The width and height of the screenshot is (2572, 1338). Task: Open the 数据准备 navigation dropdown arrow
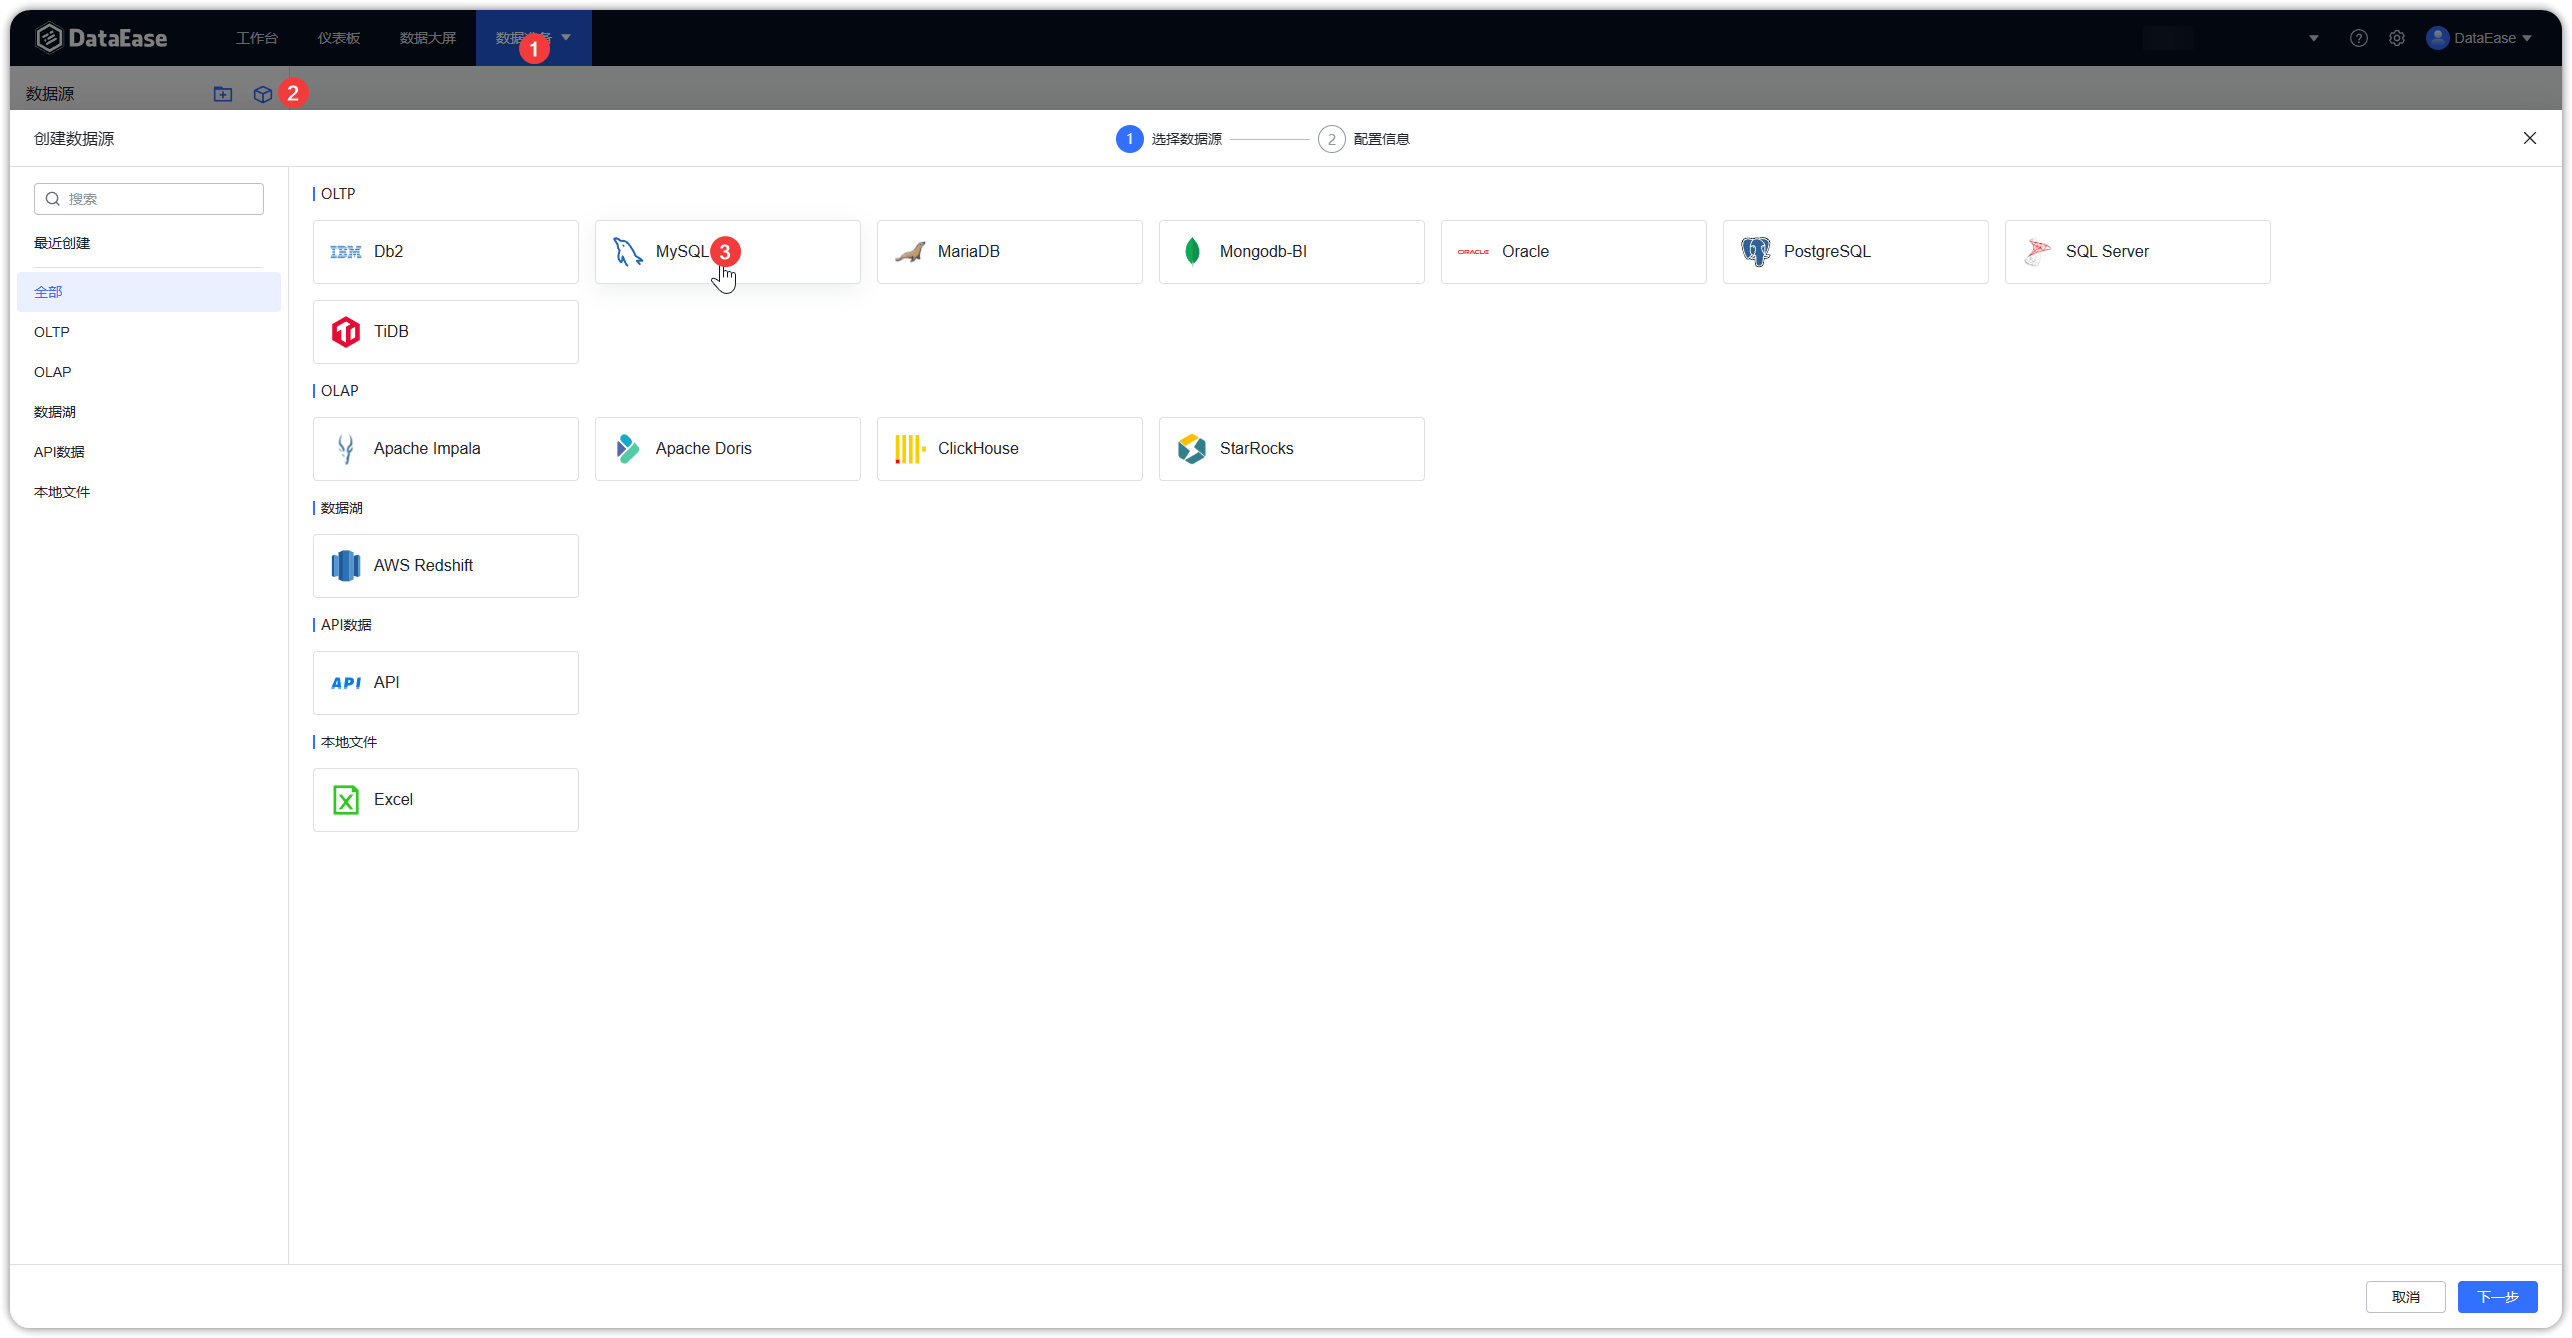tap(566, 37)
